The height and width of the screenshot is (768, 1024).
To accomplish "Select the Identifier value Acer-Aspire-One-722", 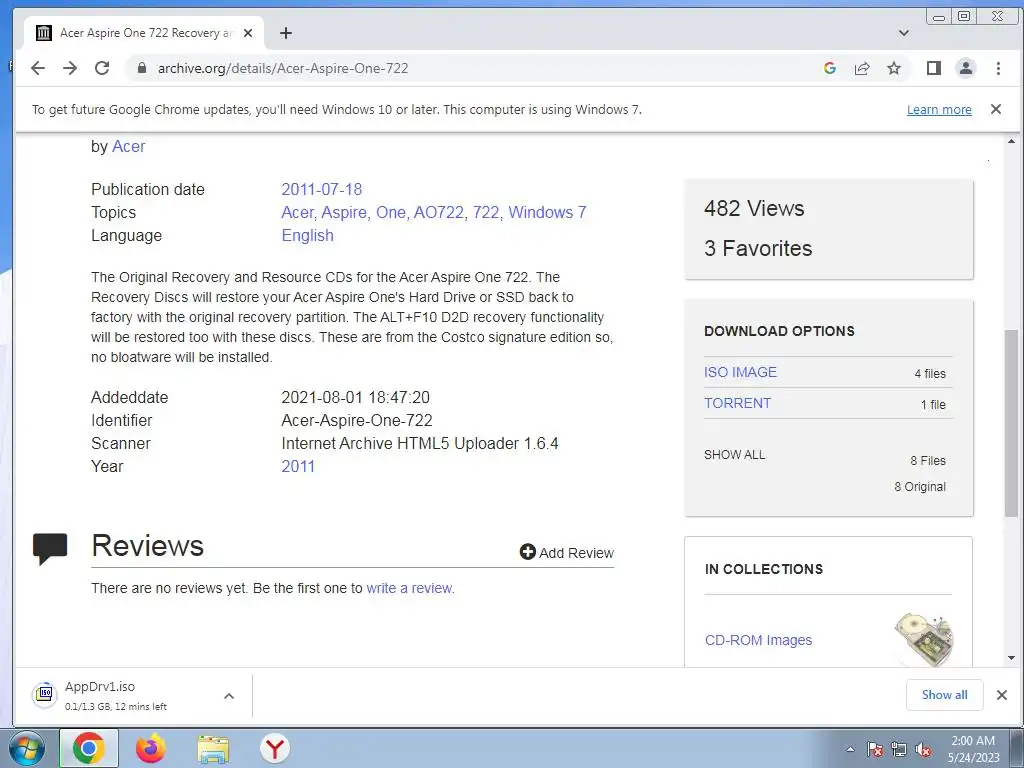I will [x=357, y=421].
